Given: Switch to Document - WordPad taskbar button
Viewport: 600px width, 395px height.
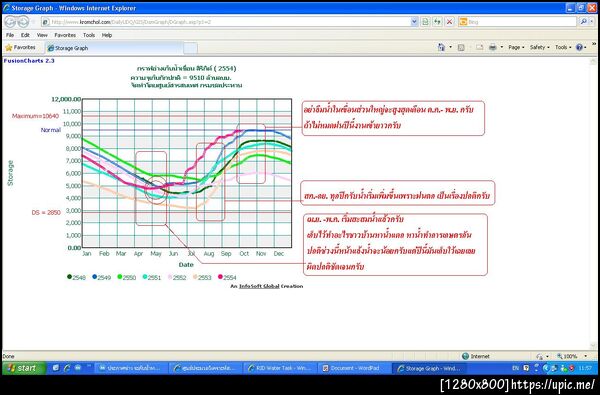Looking at the screenshot, I should (354, 368).
